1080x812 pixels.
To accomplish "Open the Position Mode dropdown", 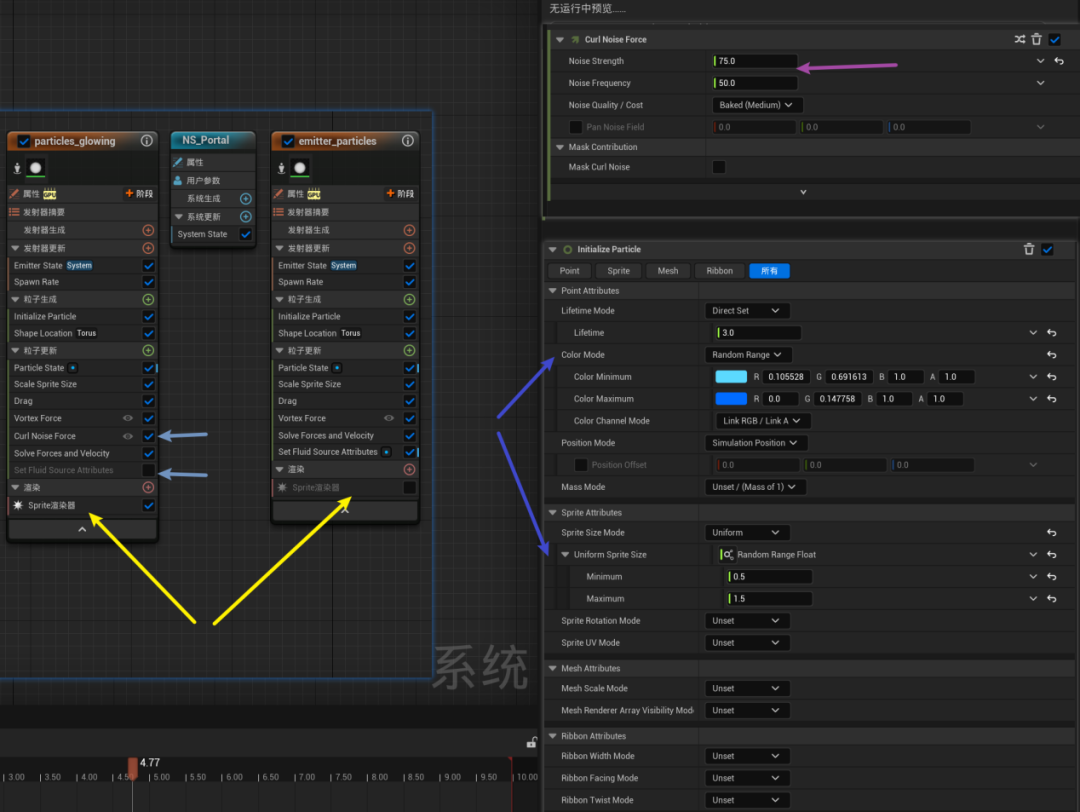I will pyautogui.click(x=756, y=443).
